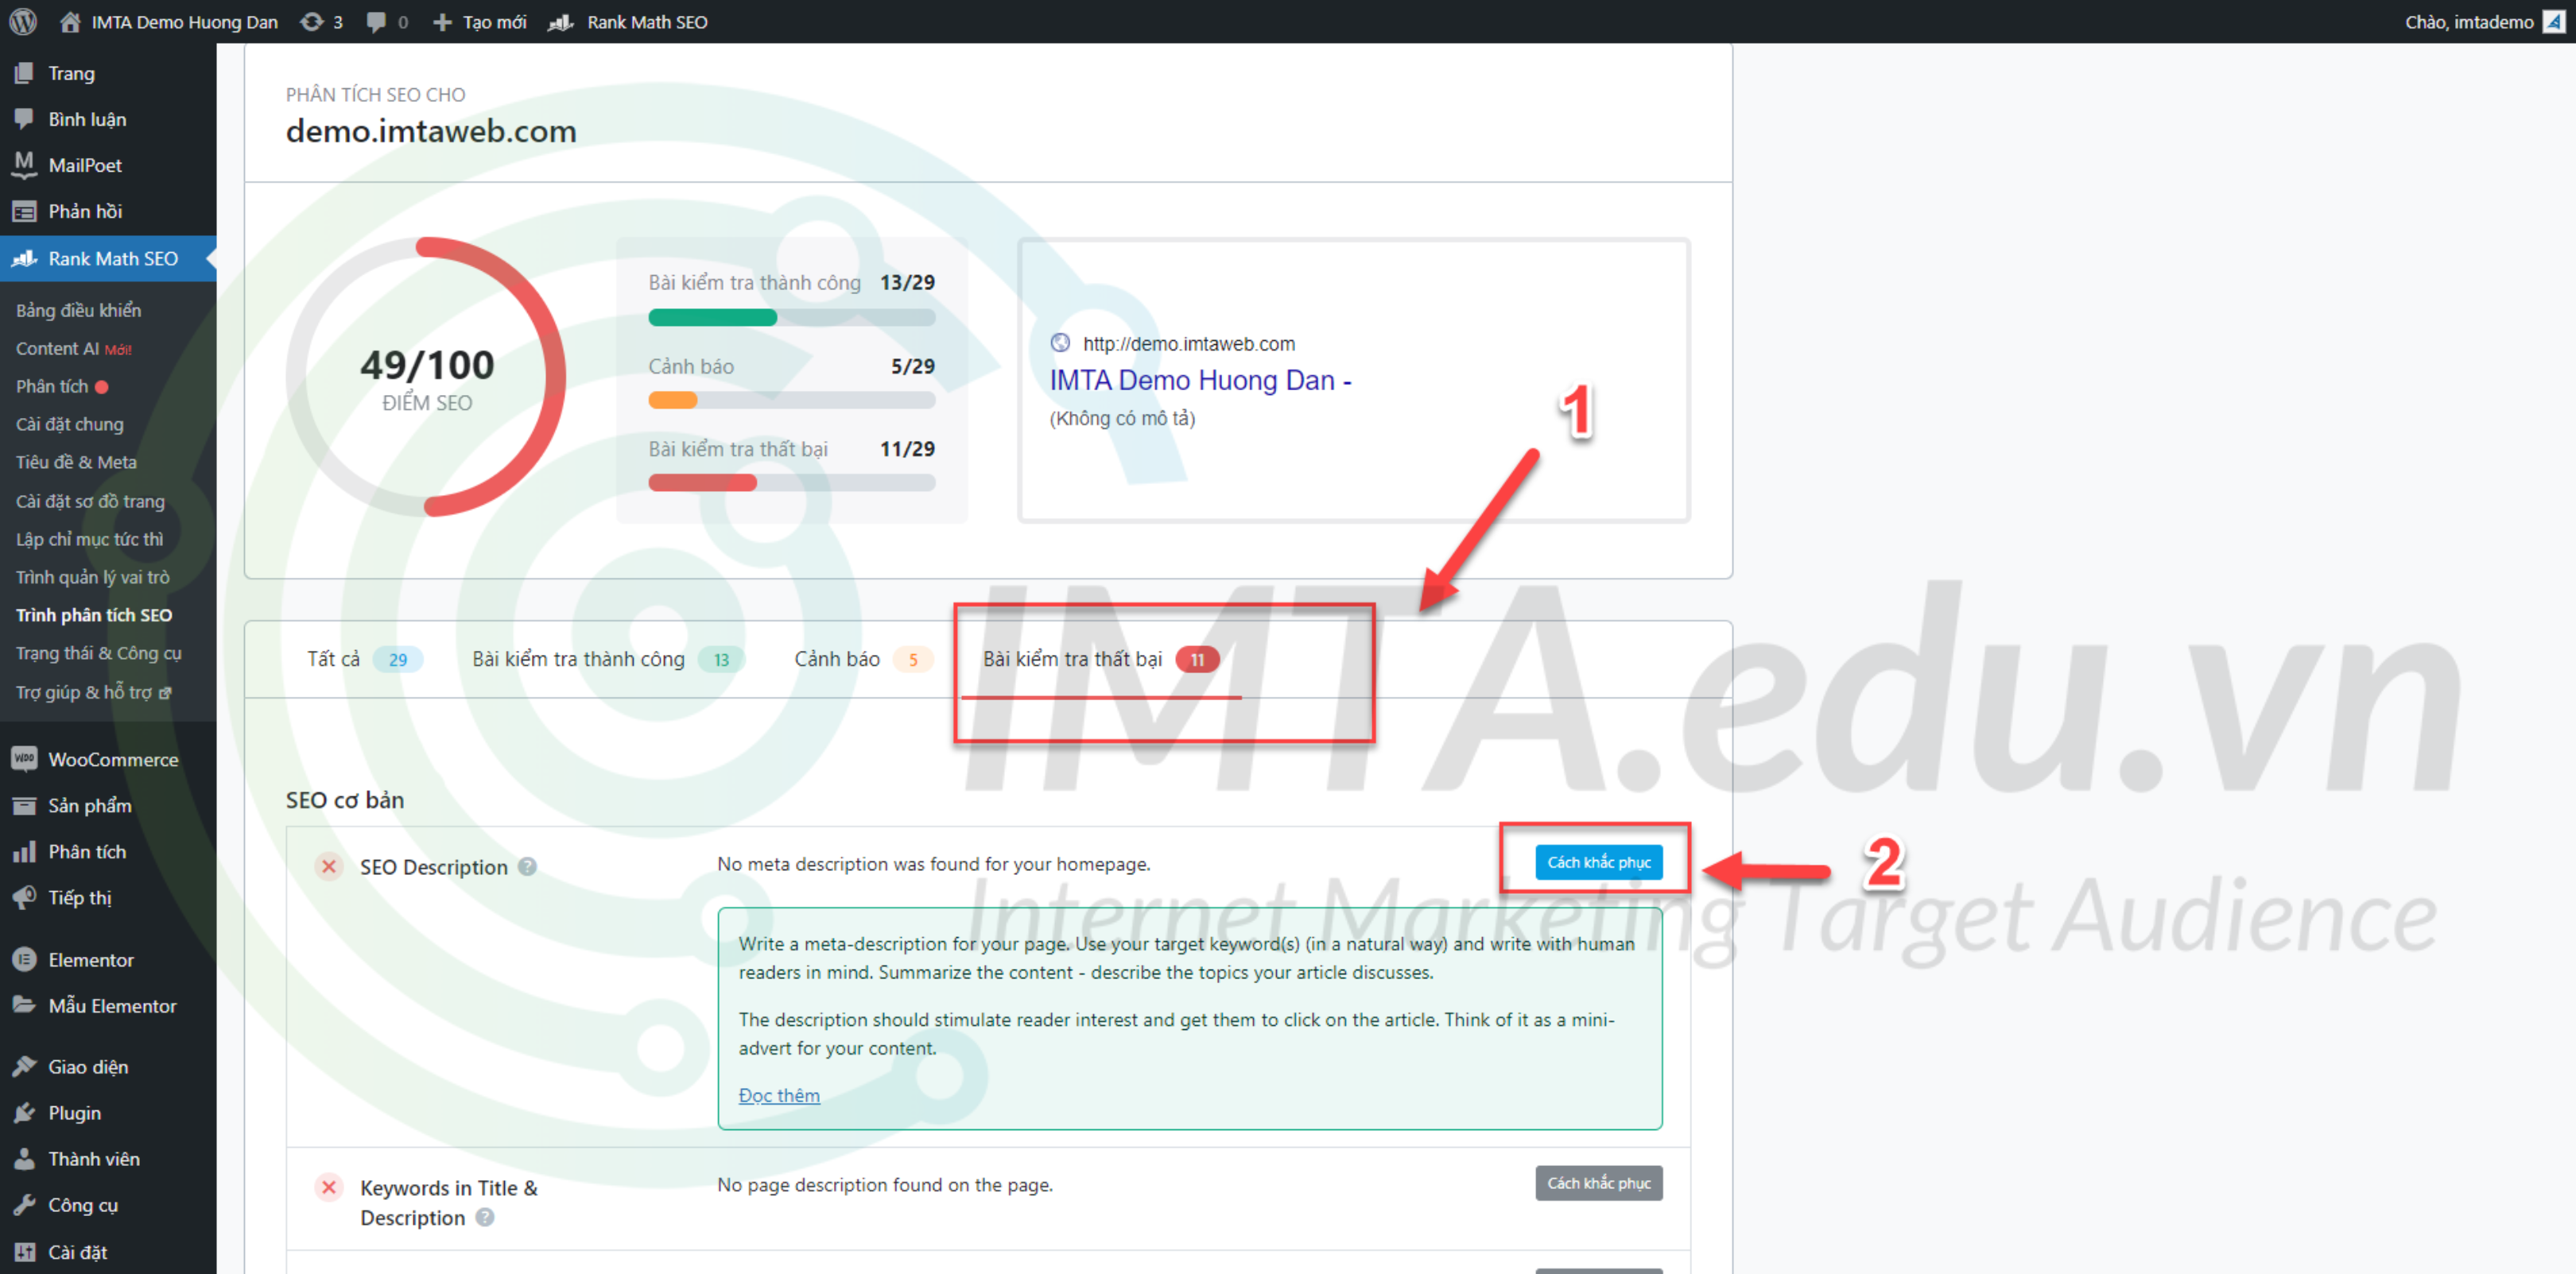Open Bảng điều khiển panel
The image size is (2576, 1274).
(x=77, y=308)
